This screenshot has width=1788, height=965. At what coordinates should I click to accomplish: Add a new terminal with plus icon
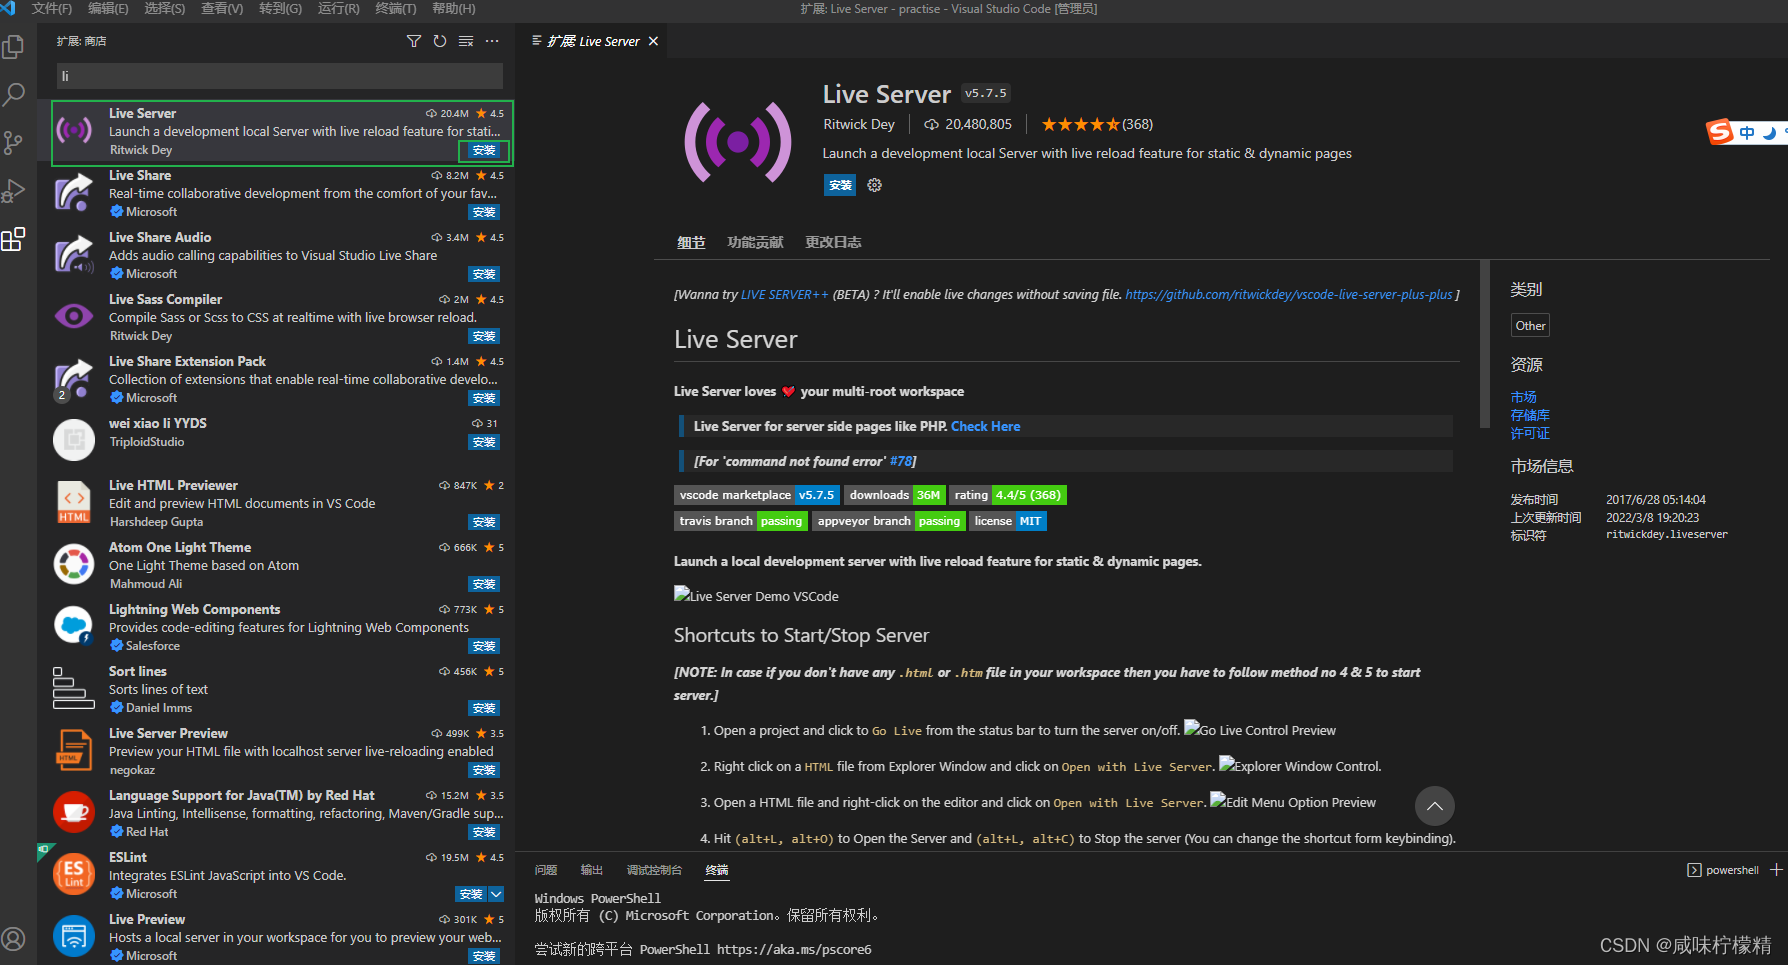(x=1776, y=870)
